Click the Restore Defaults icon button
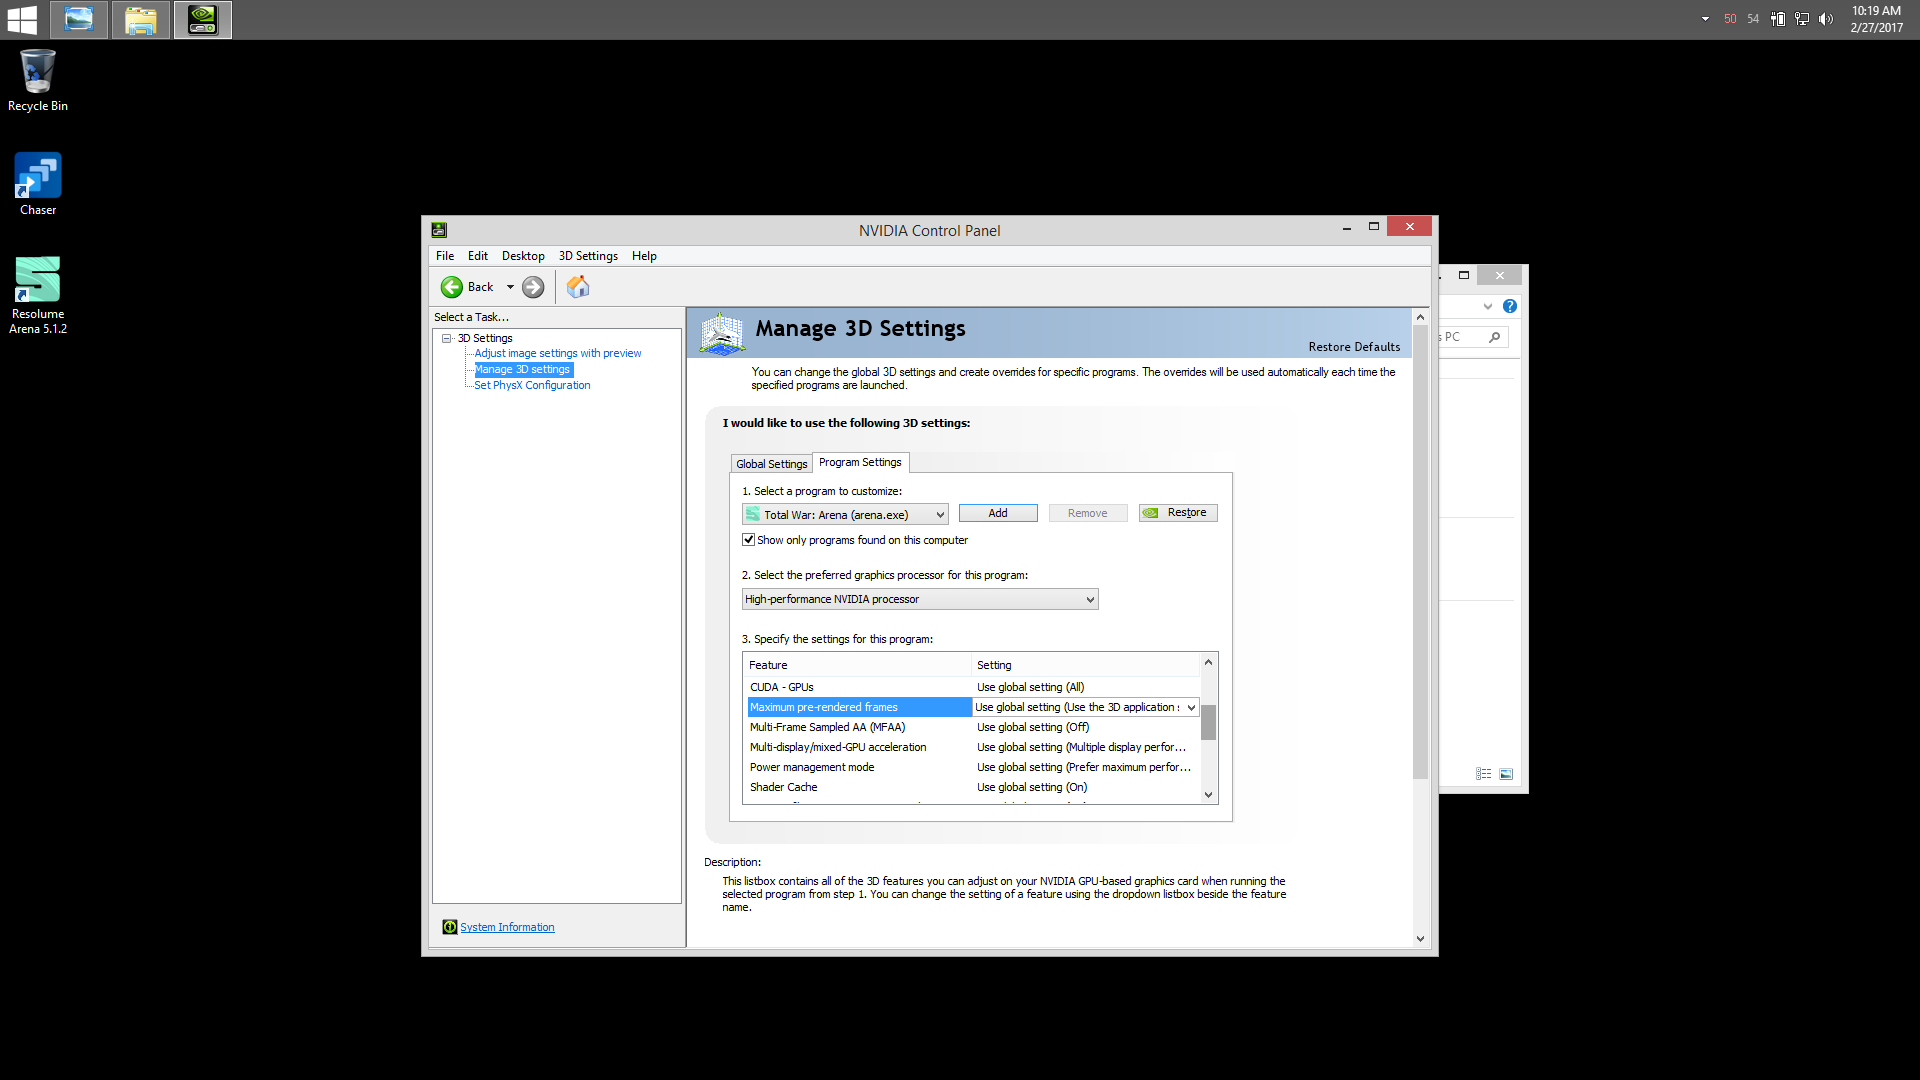1920x1080 pixels. [1354, 345]
